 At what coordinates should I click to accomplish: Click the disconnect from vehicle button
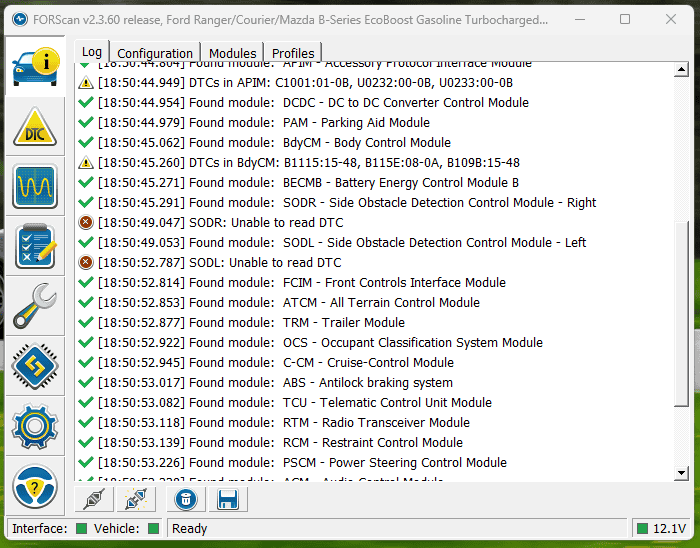tap(137, 499)
